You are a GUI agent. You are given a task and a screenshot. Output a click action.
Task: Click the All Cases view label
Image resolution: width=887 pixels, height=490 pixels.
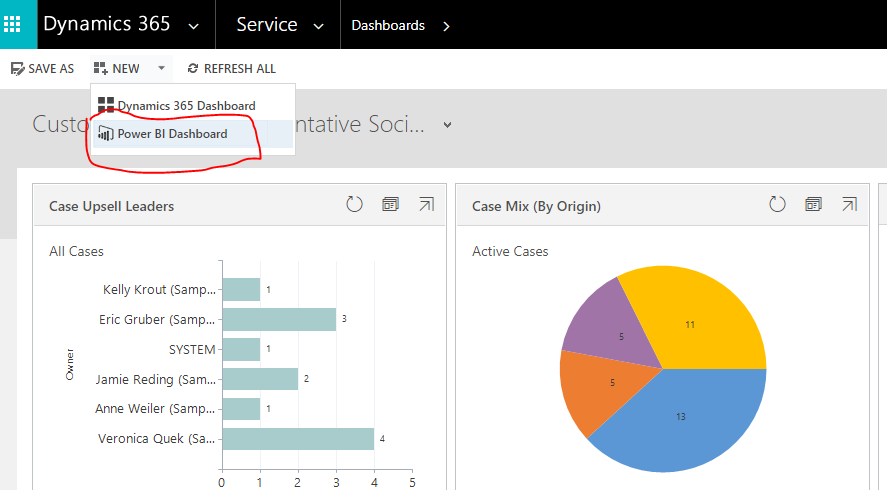click(x=76, y=251)
